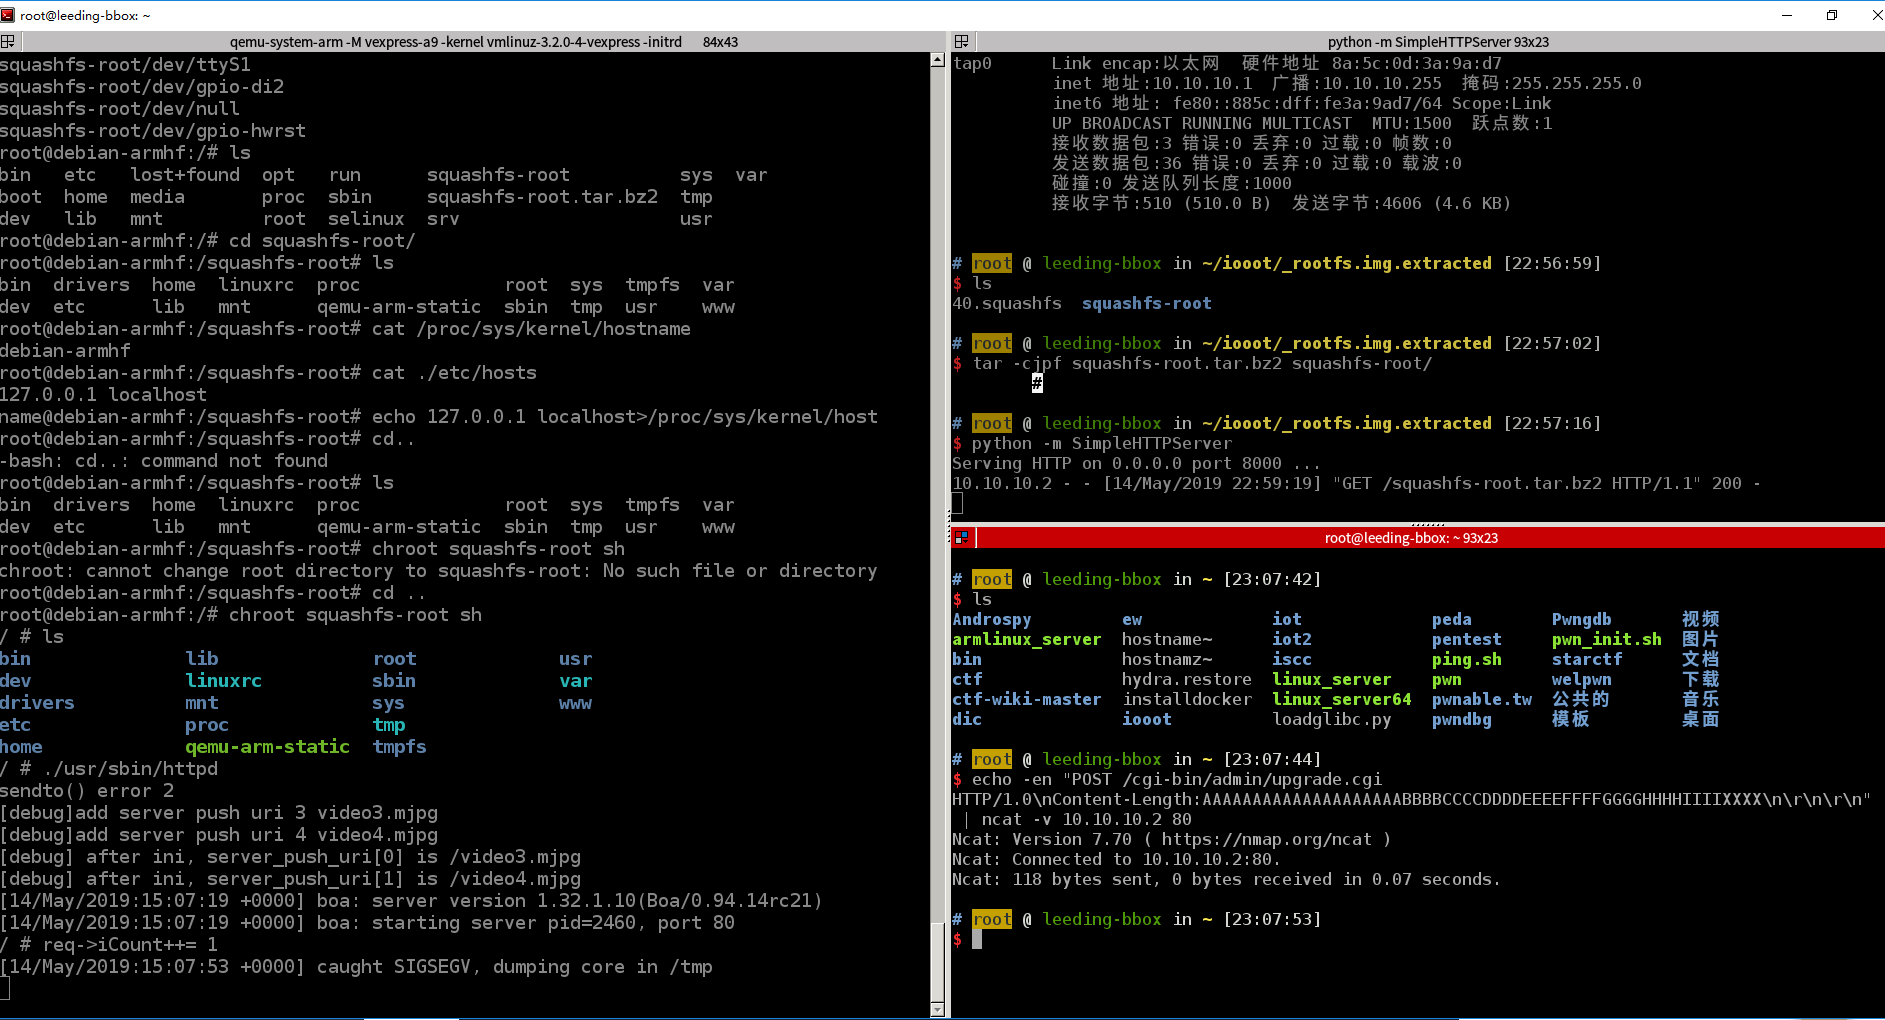Click the left pane scrollbar down arrow
Image resolution: width=1885 pixels, height=1020 pixels.
pyautogui.click(x=937, y=1008)
